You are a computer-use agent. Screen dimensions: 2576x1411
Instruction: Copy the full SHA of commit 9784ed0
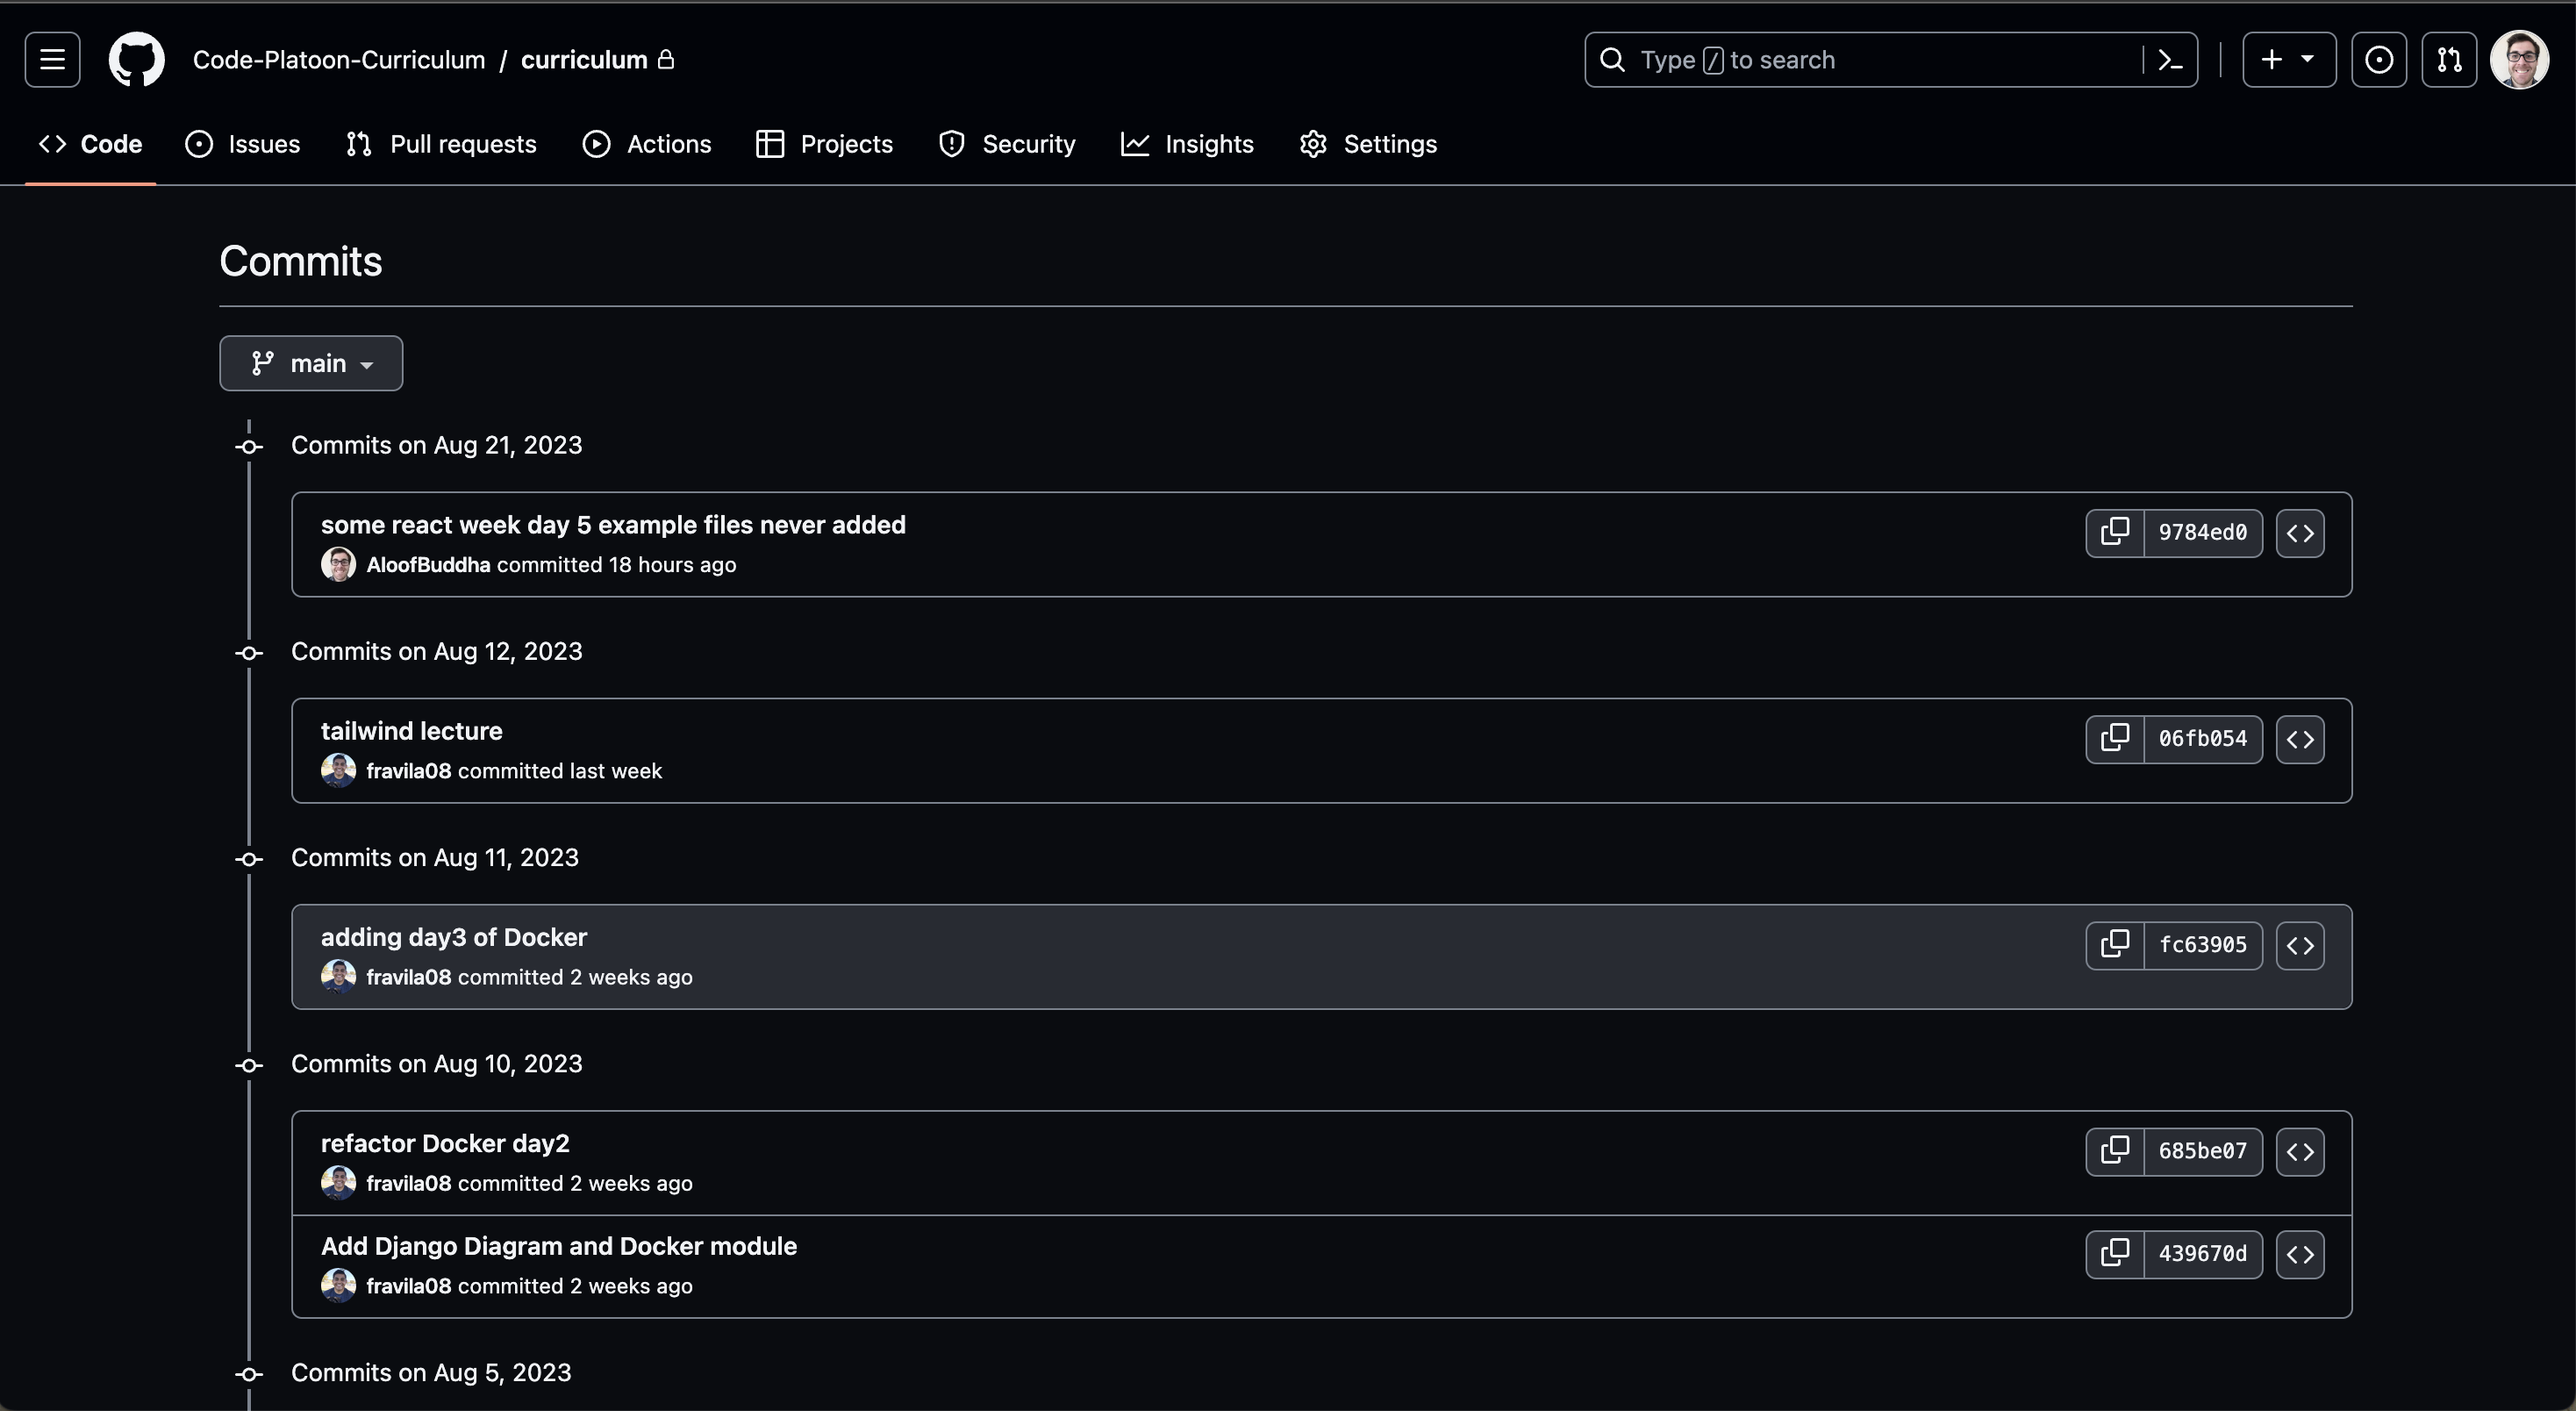[x=2115, y=533]
